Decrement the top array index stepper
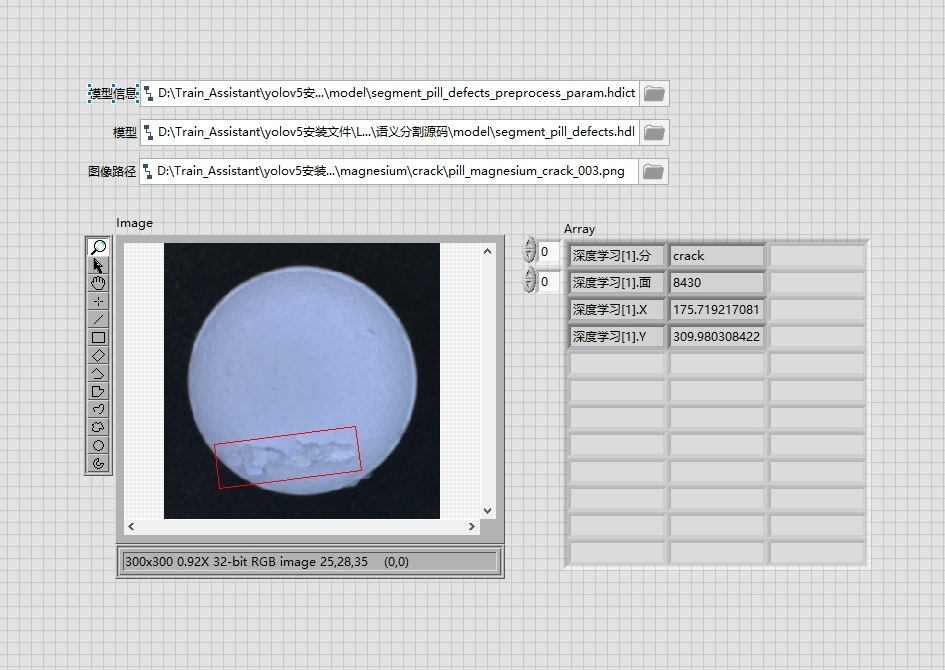Screen dimensions: 945x670 (x=529, y=257)
